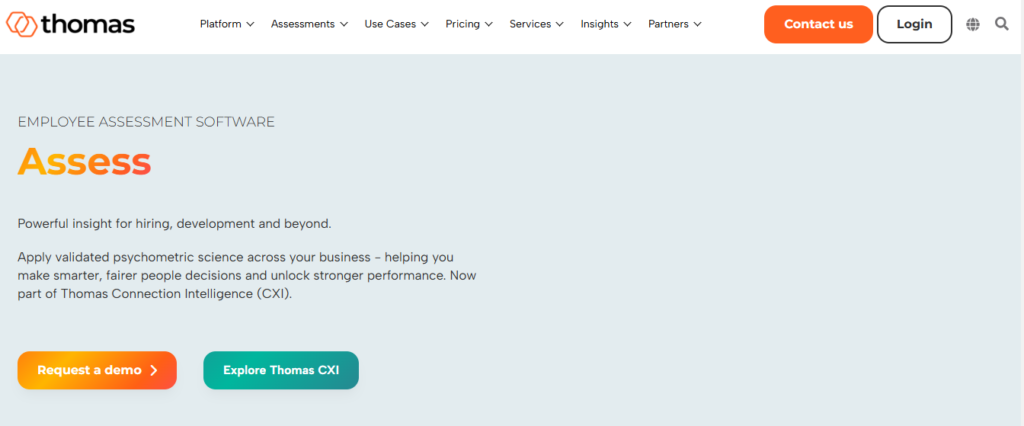Open the search magnifier icon
This screenshot has height=426, width=1024.
click(1002, 24)
